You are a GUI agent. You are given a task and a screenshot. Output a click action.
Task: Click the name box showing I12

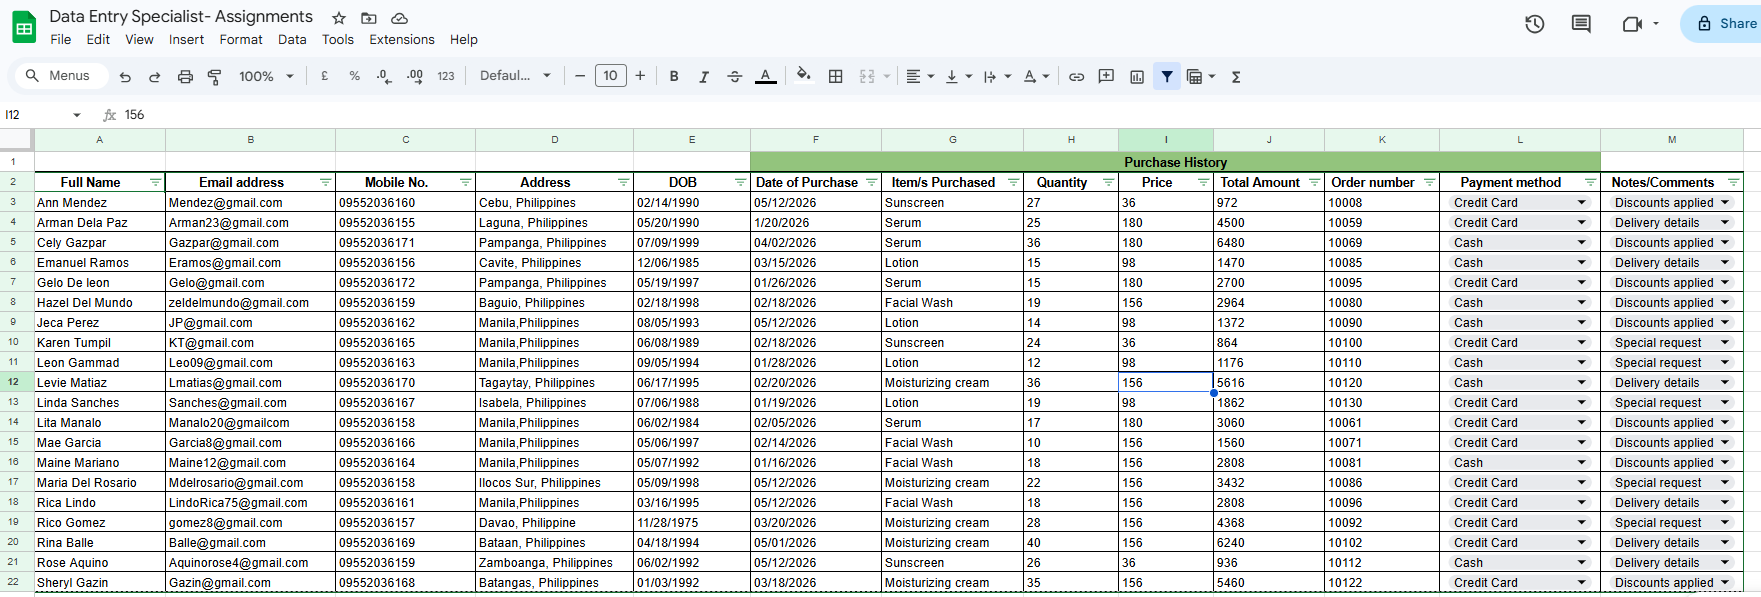(35, 115)
